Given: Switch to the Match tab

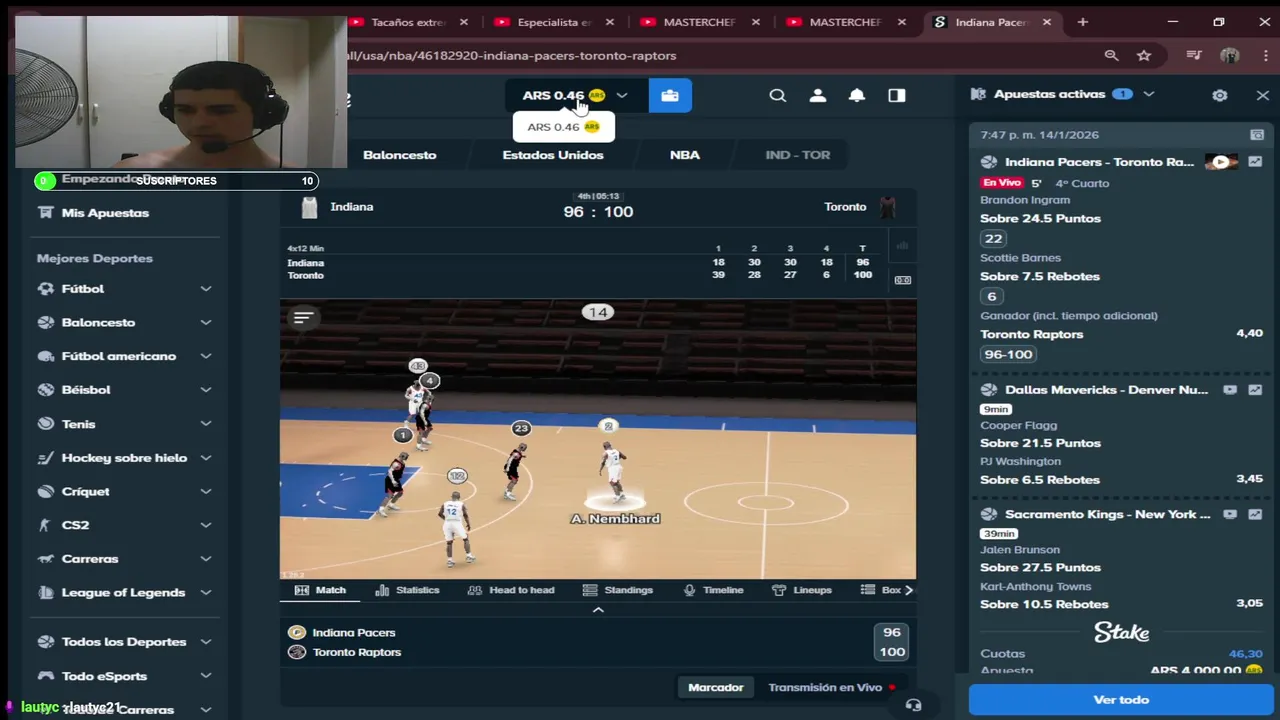Looking at the screenshot, I should [x=320, y=590].
